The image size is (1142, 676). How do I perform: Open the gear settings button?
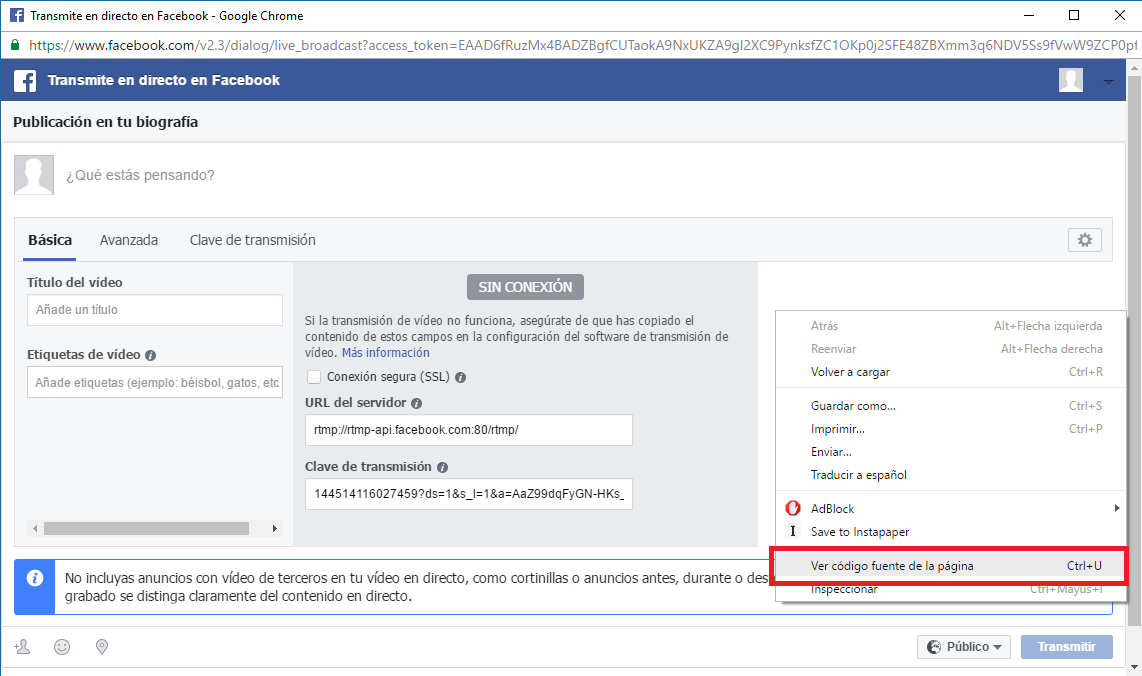pos(1084,240)
